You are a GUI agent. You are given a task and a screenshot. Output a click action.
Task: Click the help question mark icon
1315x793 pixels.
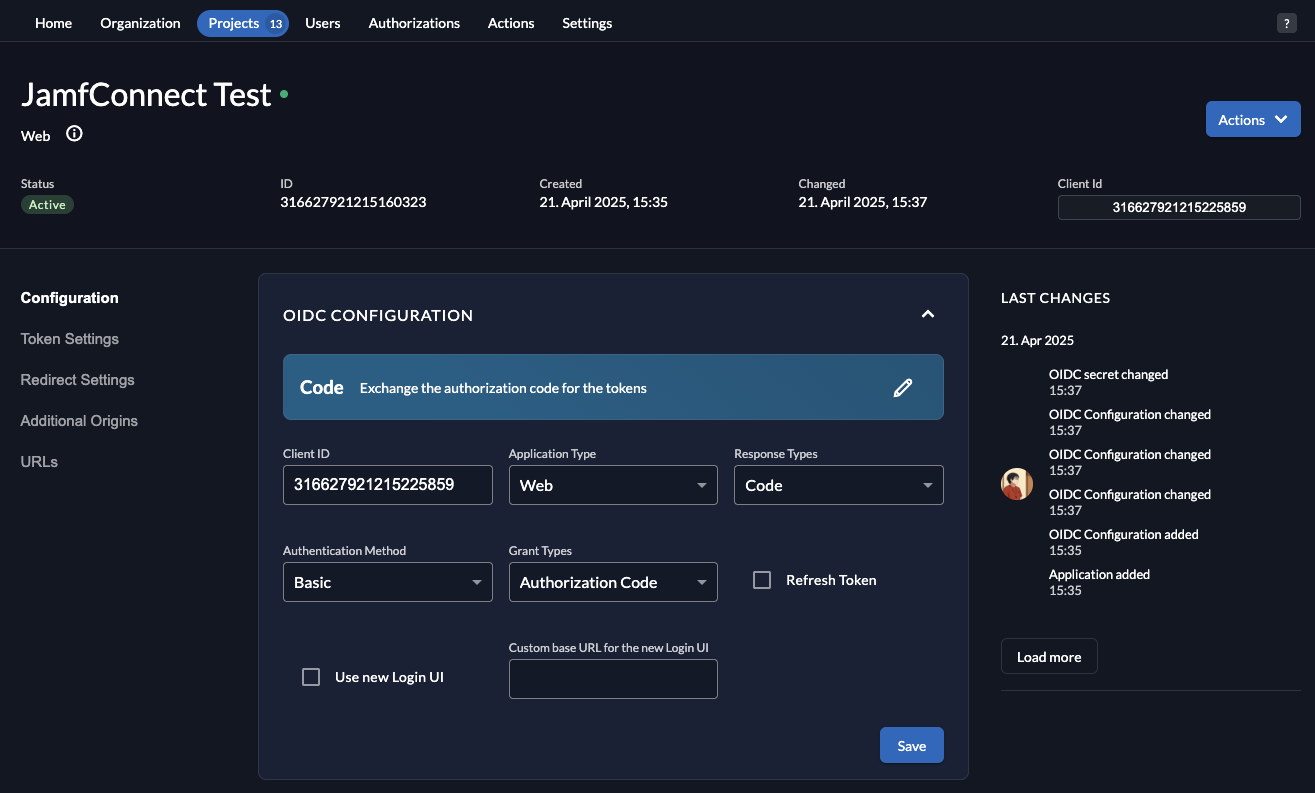1287,23
